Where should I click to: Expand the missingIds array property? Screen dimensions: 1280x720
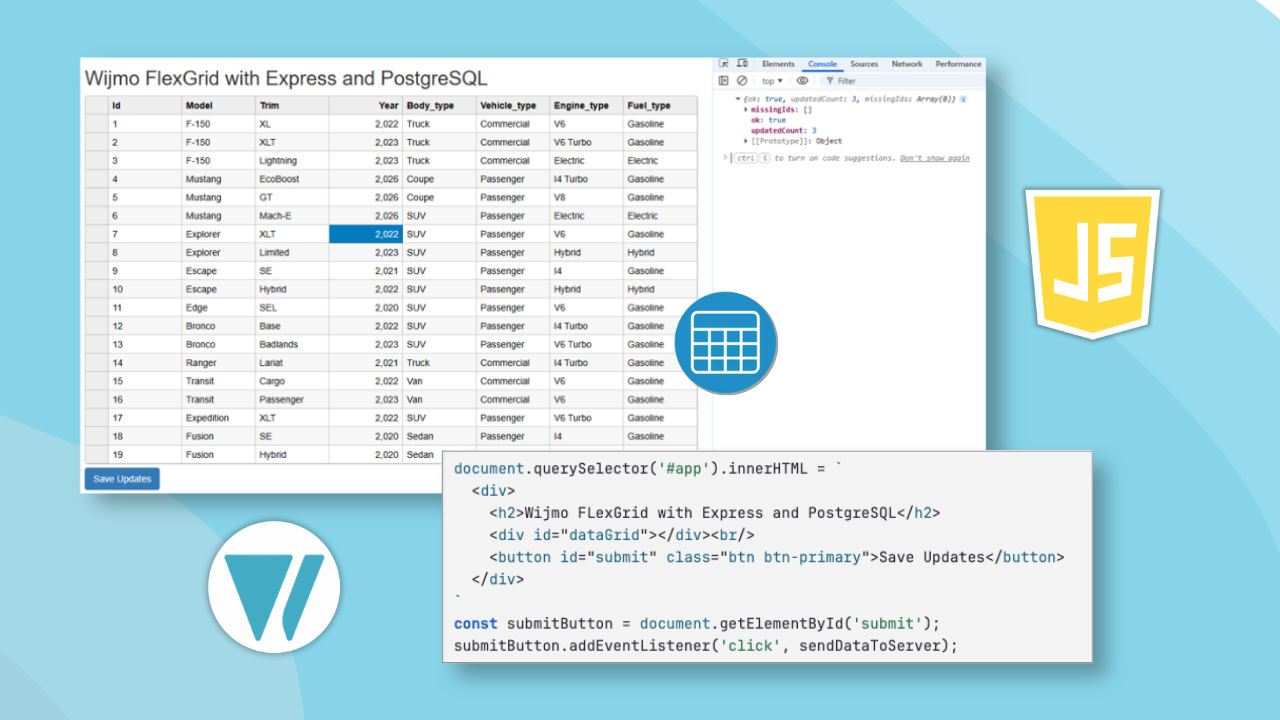tap(746, 110)
